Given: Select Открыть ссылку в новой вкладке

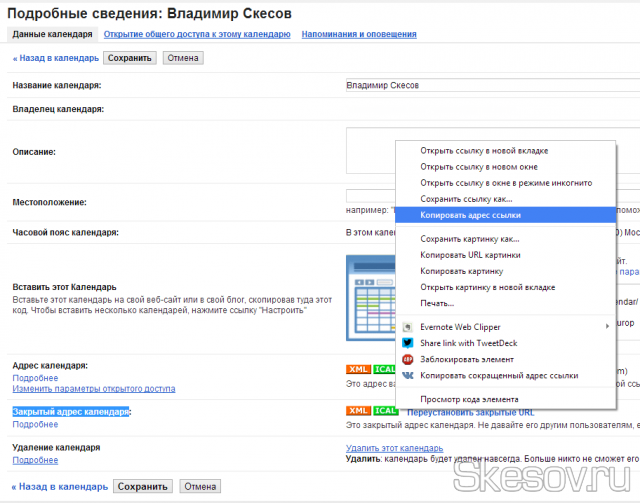Looking at the screenshot, I should [484, 151].
